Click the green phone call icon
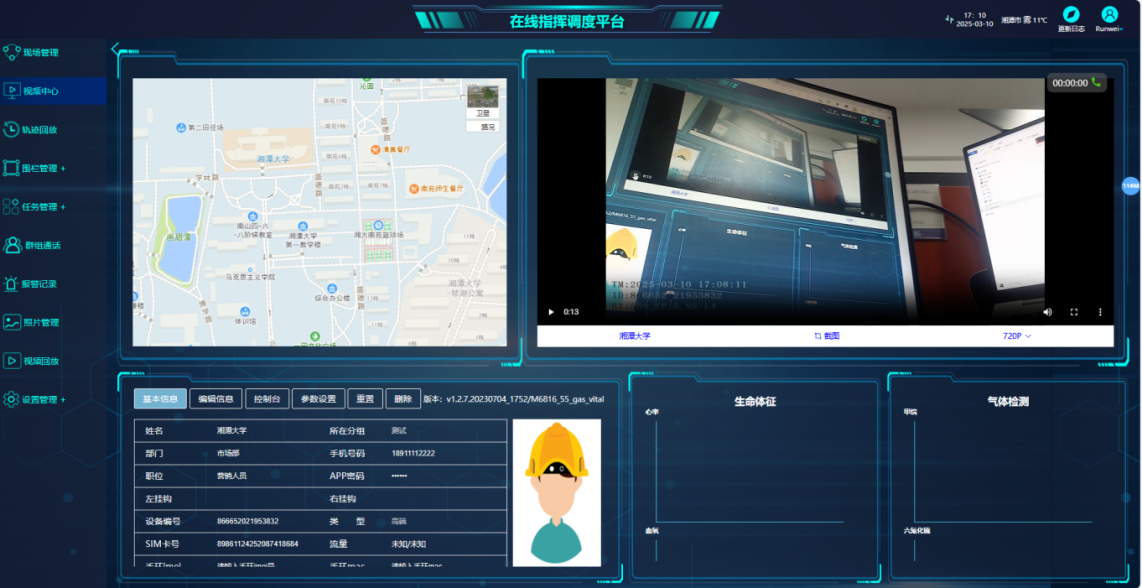The height and width of the screenshot is (588, 1142). [x=1096, y=83]
